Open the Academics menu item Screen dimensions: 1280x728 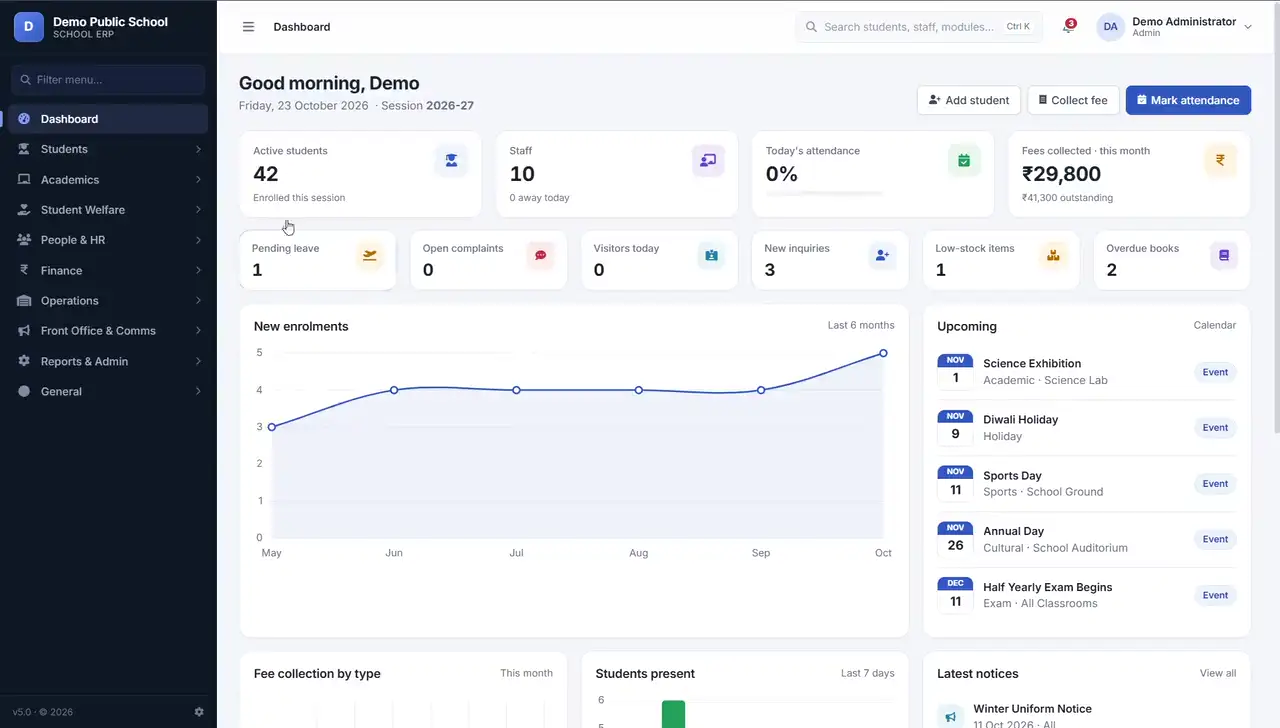[x=108, y=180]
